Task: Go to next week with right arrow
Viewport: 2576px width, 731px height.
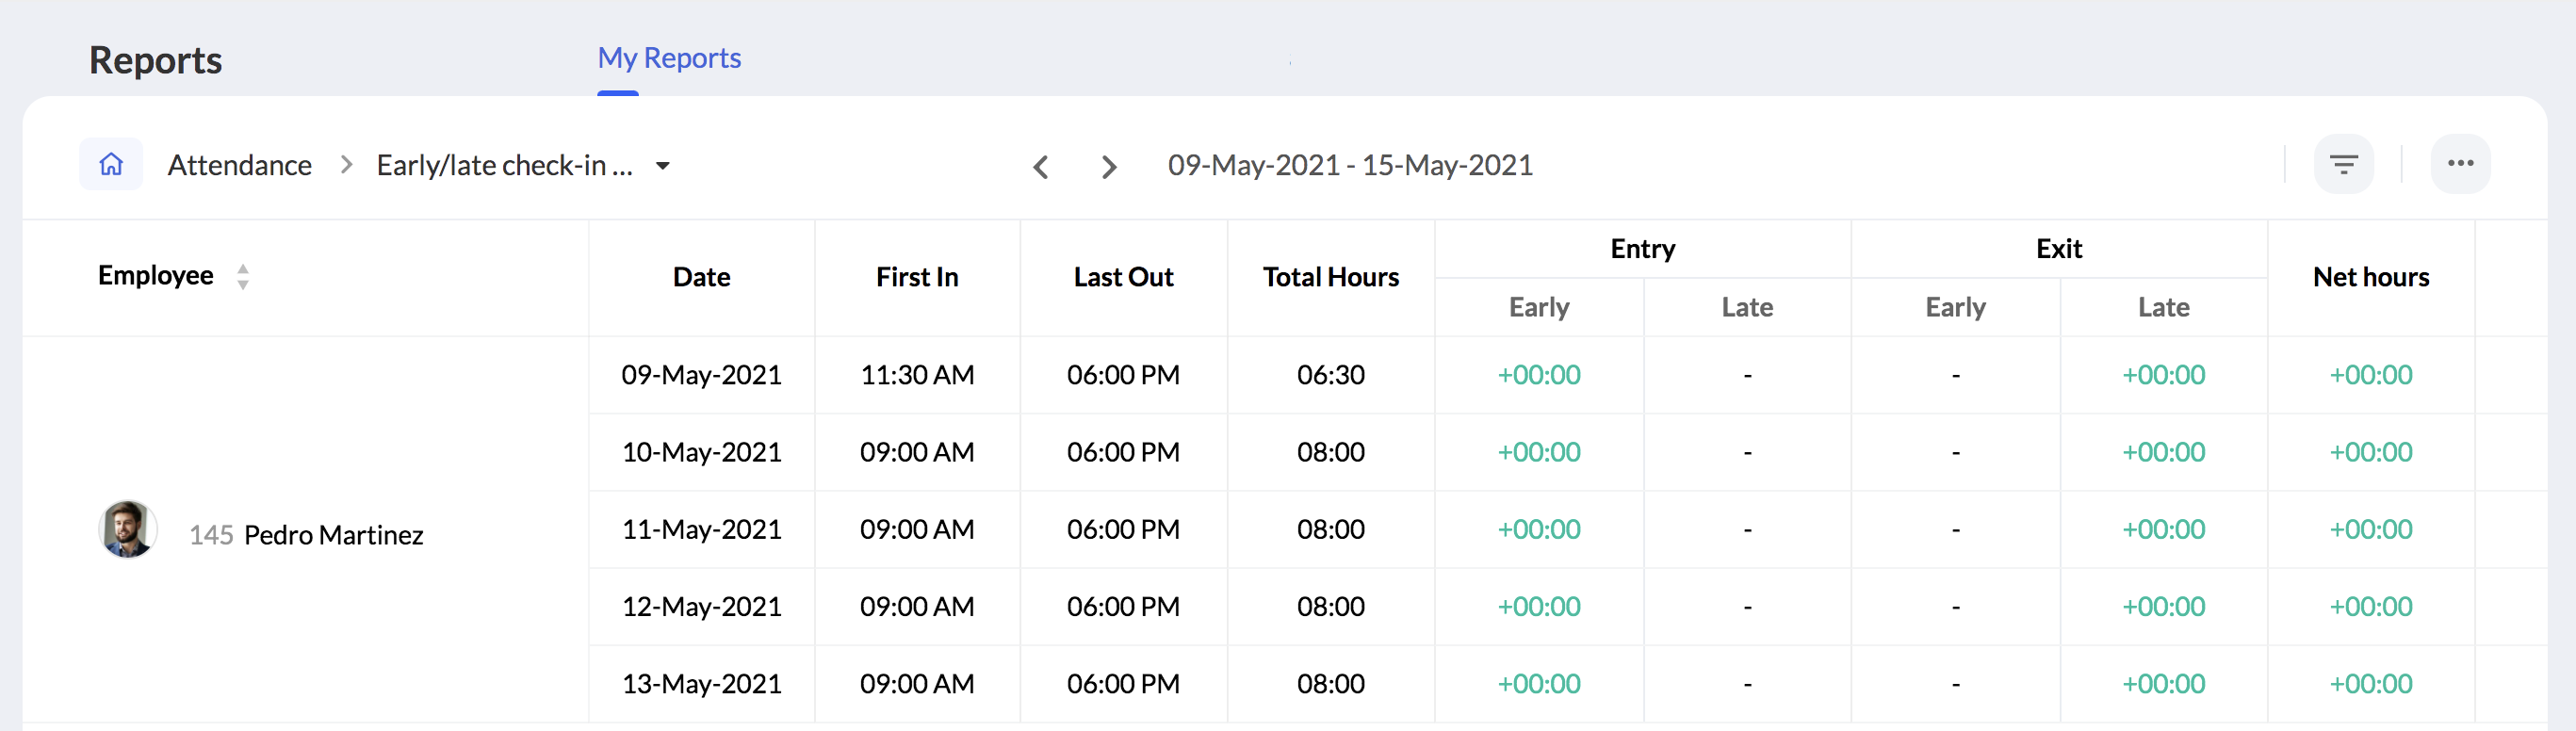Action: 1108,166
